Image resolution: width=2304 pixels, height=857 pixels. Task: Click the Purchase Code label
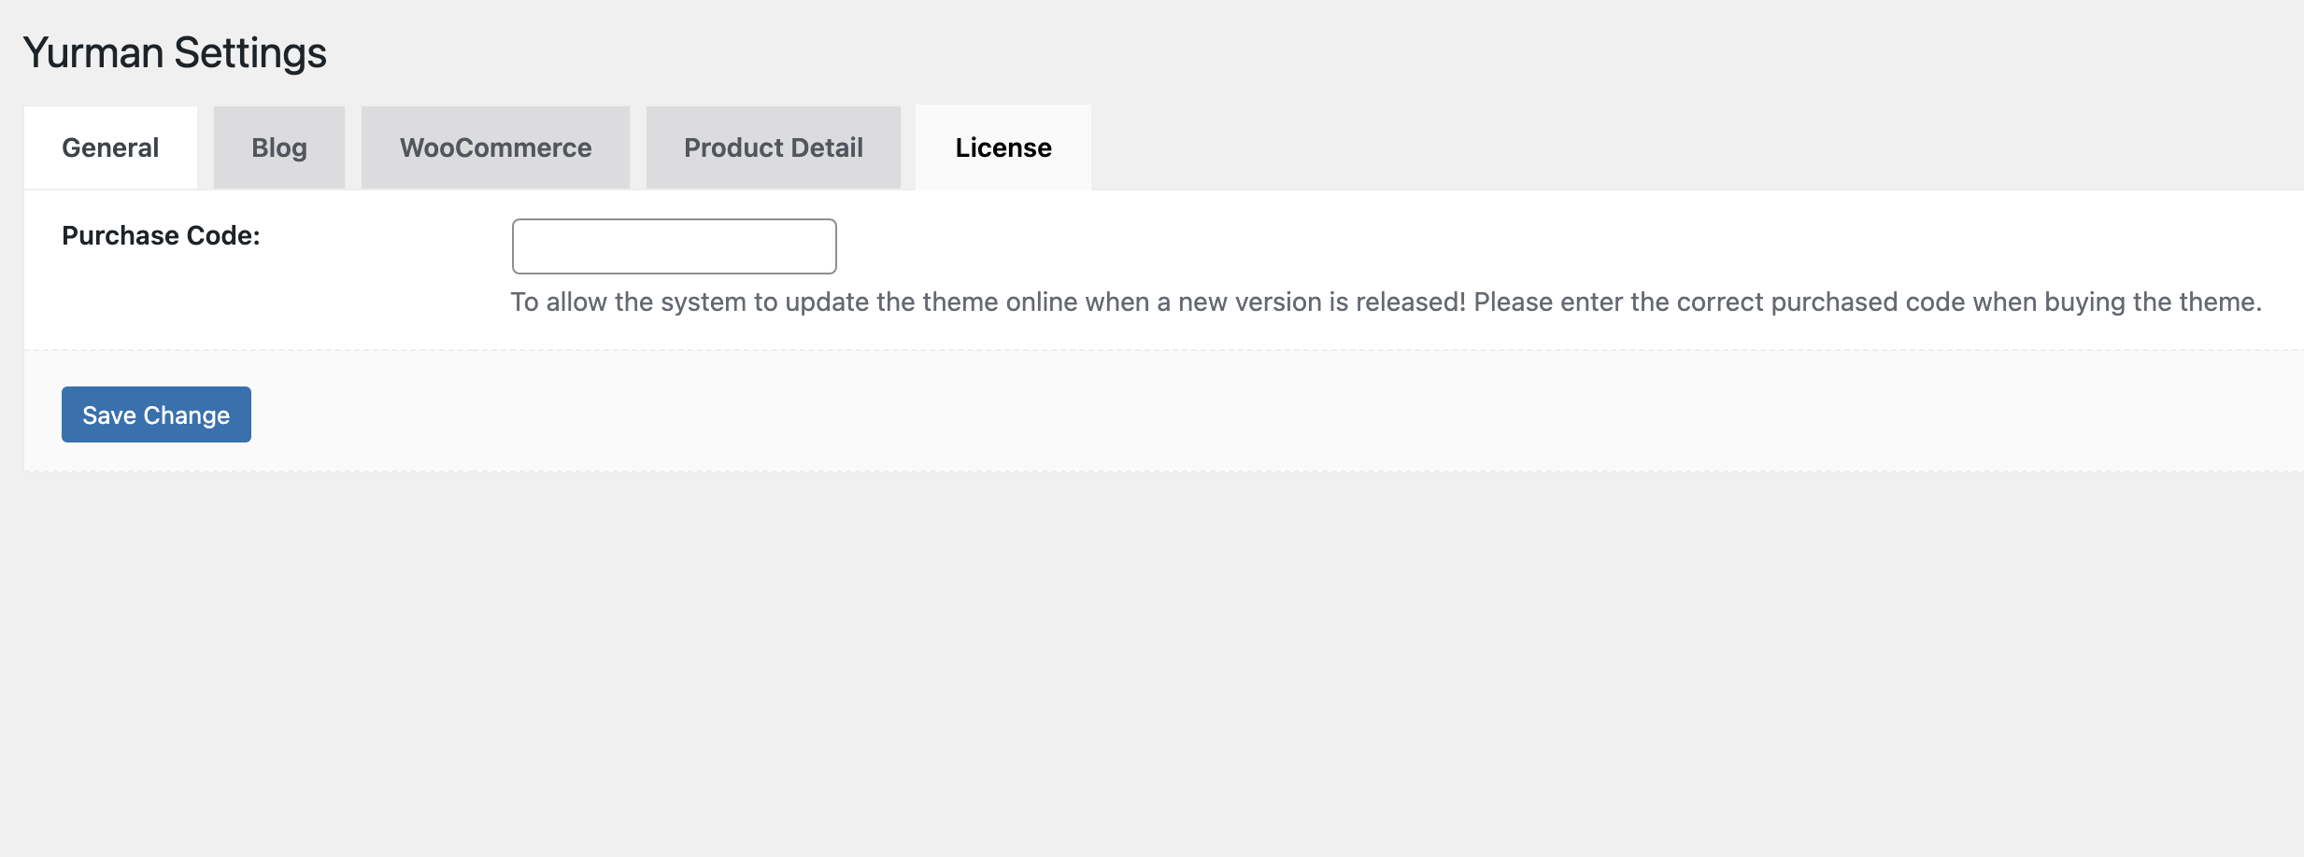click(x=161, y=236)
